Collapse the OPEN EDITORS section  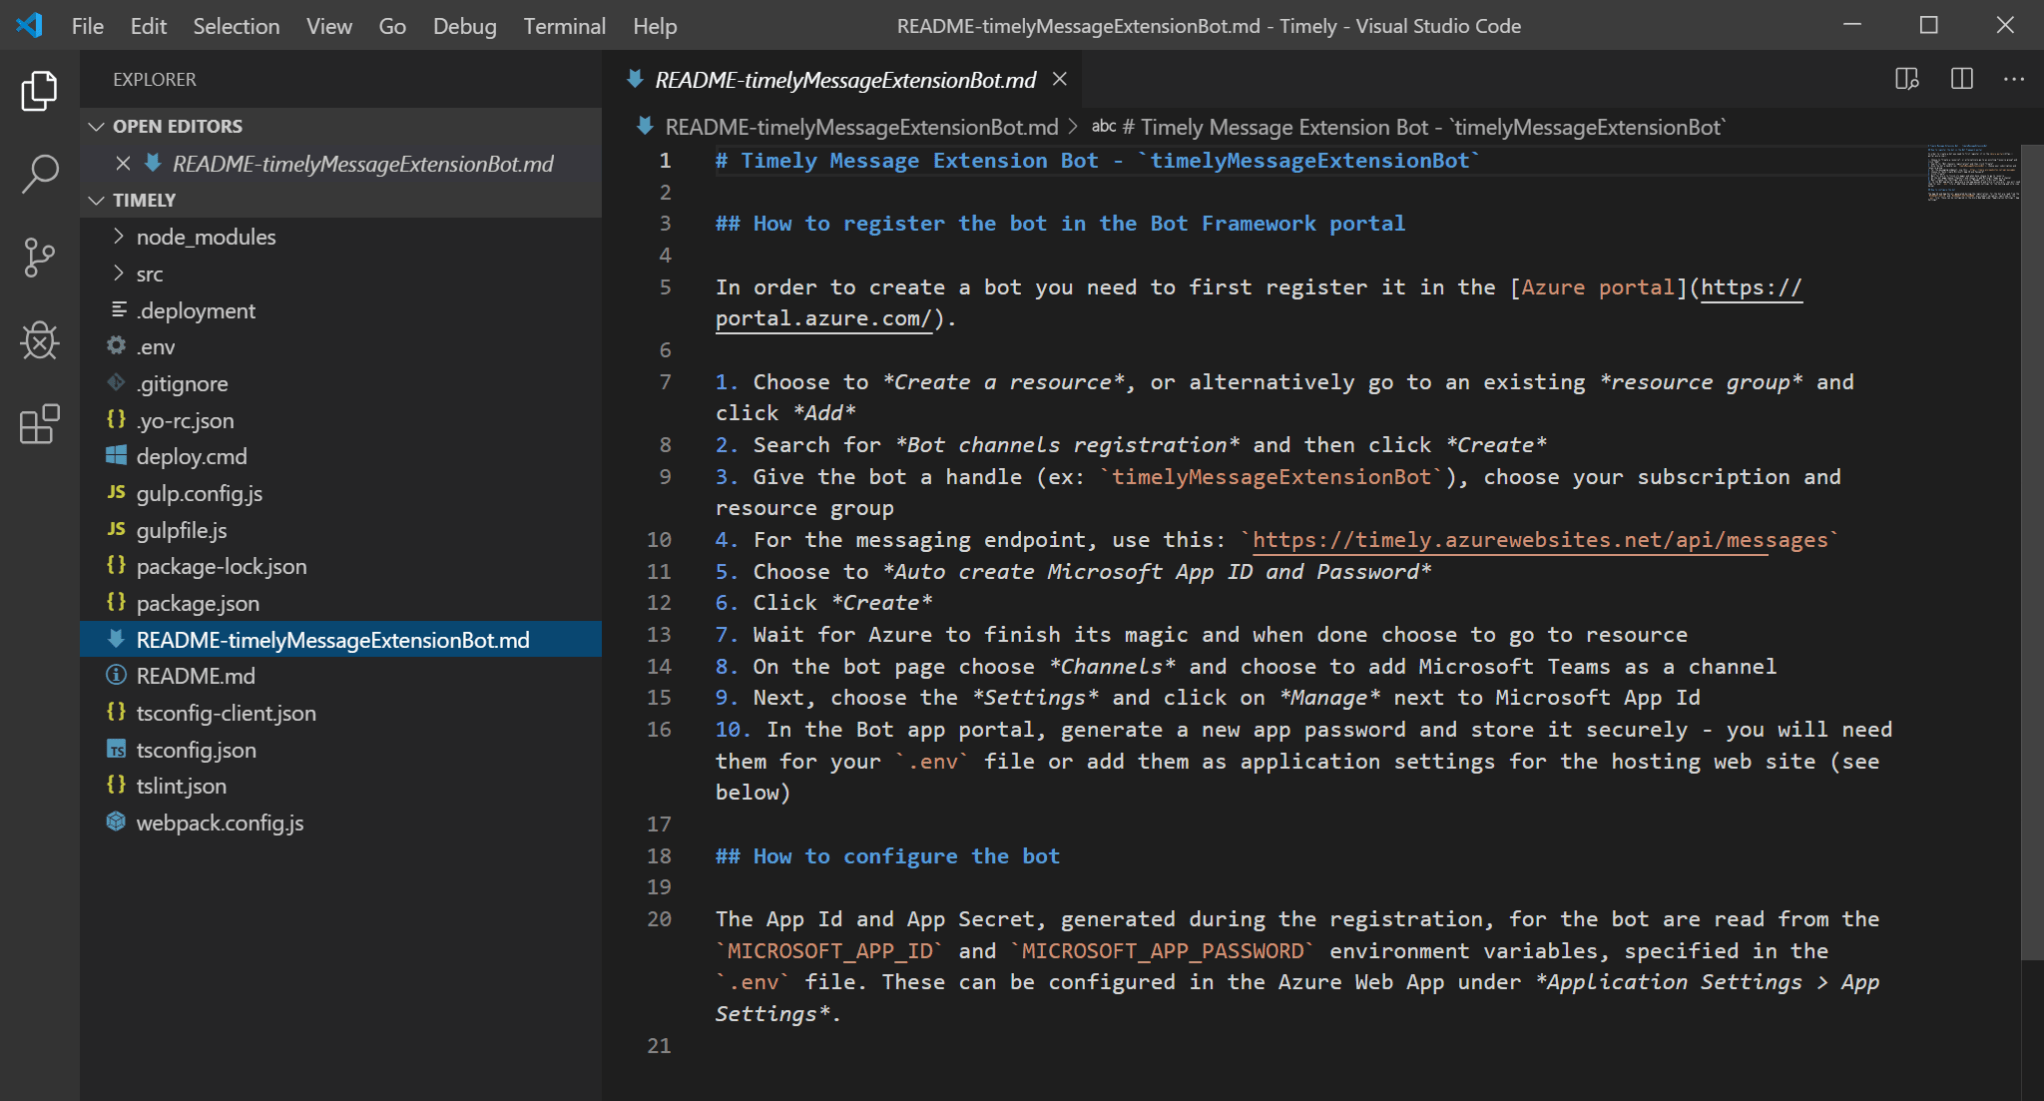point(97,126)
